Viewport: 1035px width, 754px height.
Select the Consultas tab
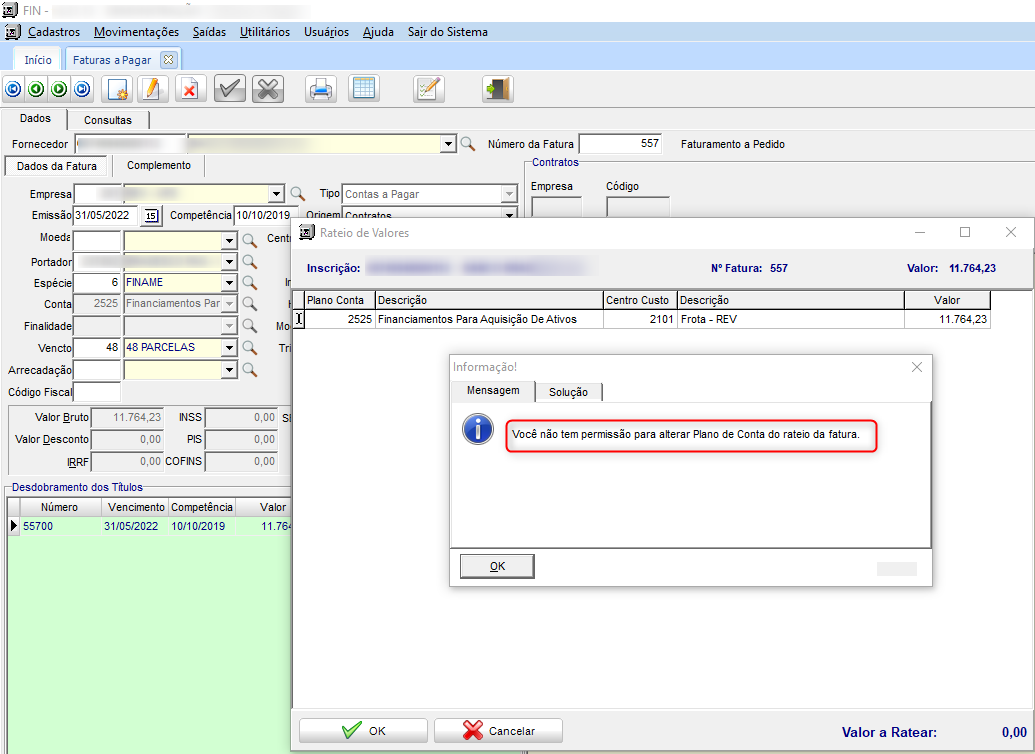[x=107, y=120]
